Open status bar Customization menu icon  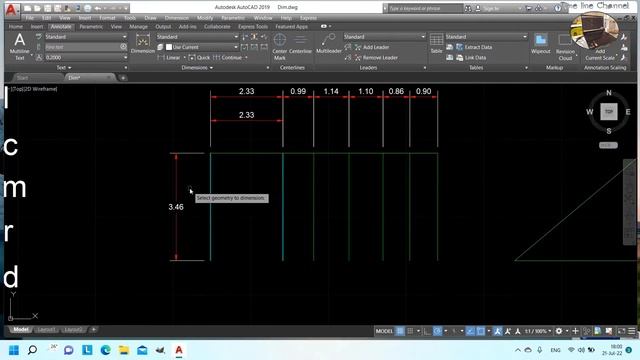[631, 331]
